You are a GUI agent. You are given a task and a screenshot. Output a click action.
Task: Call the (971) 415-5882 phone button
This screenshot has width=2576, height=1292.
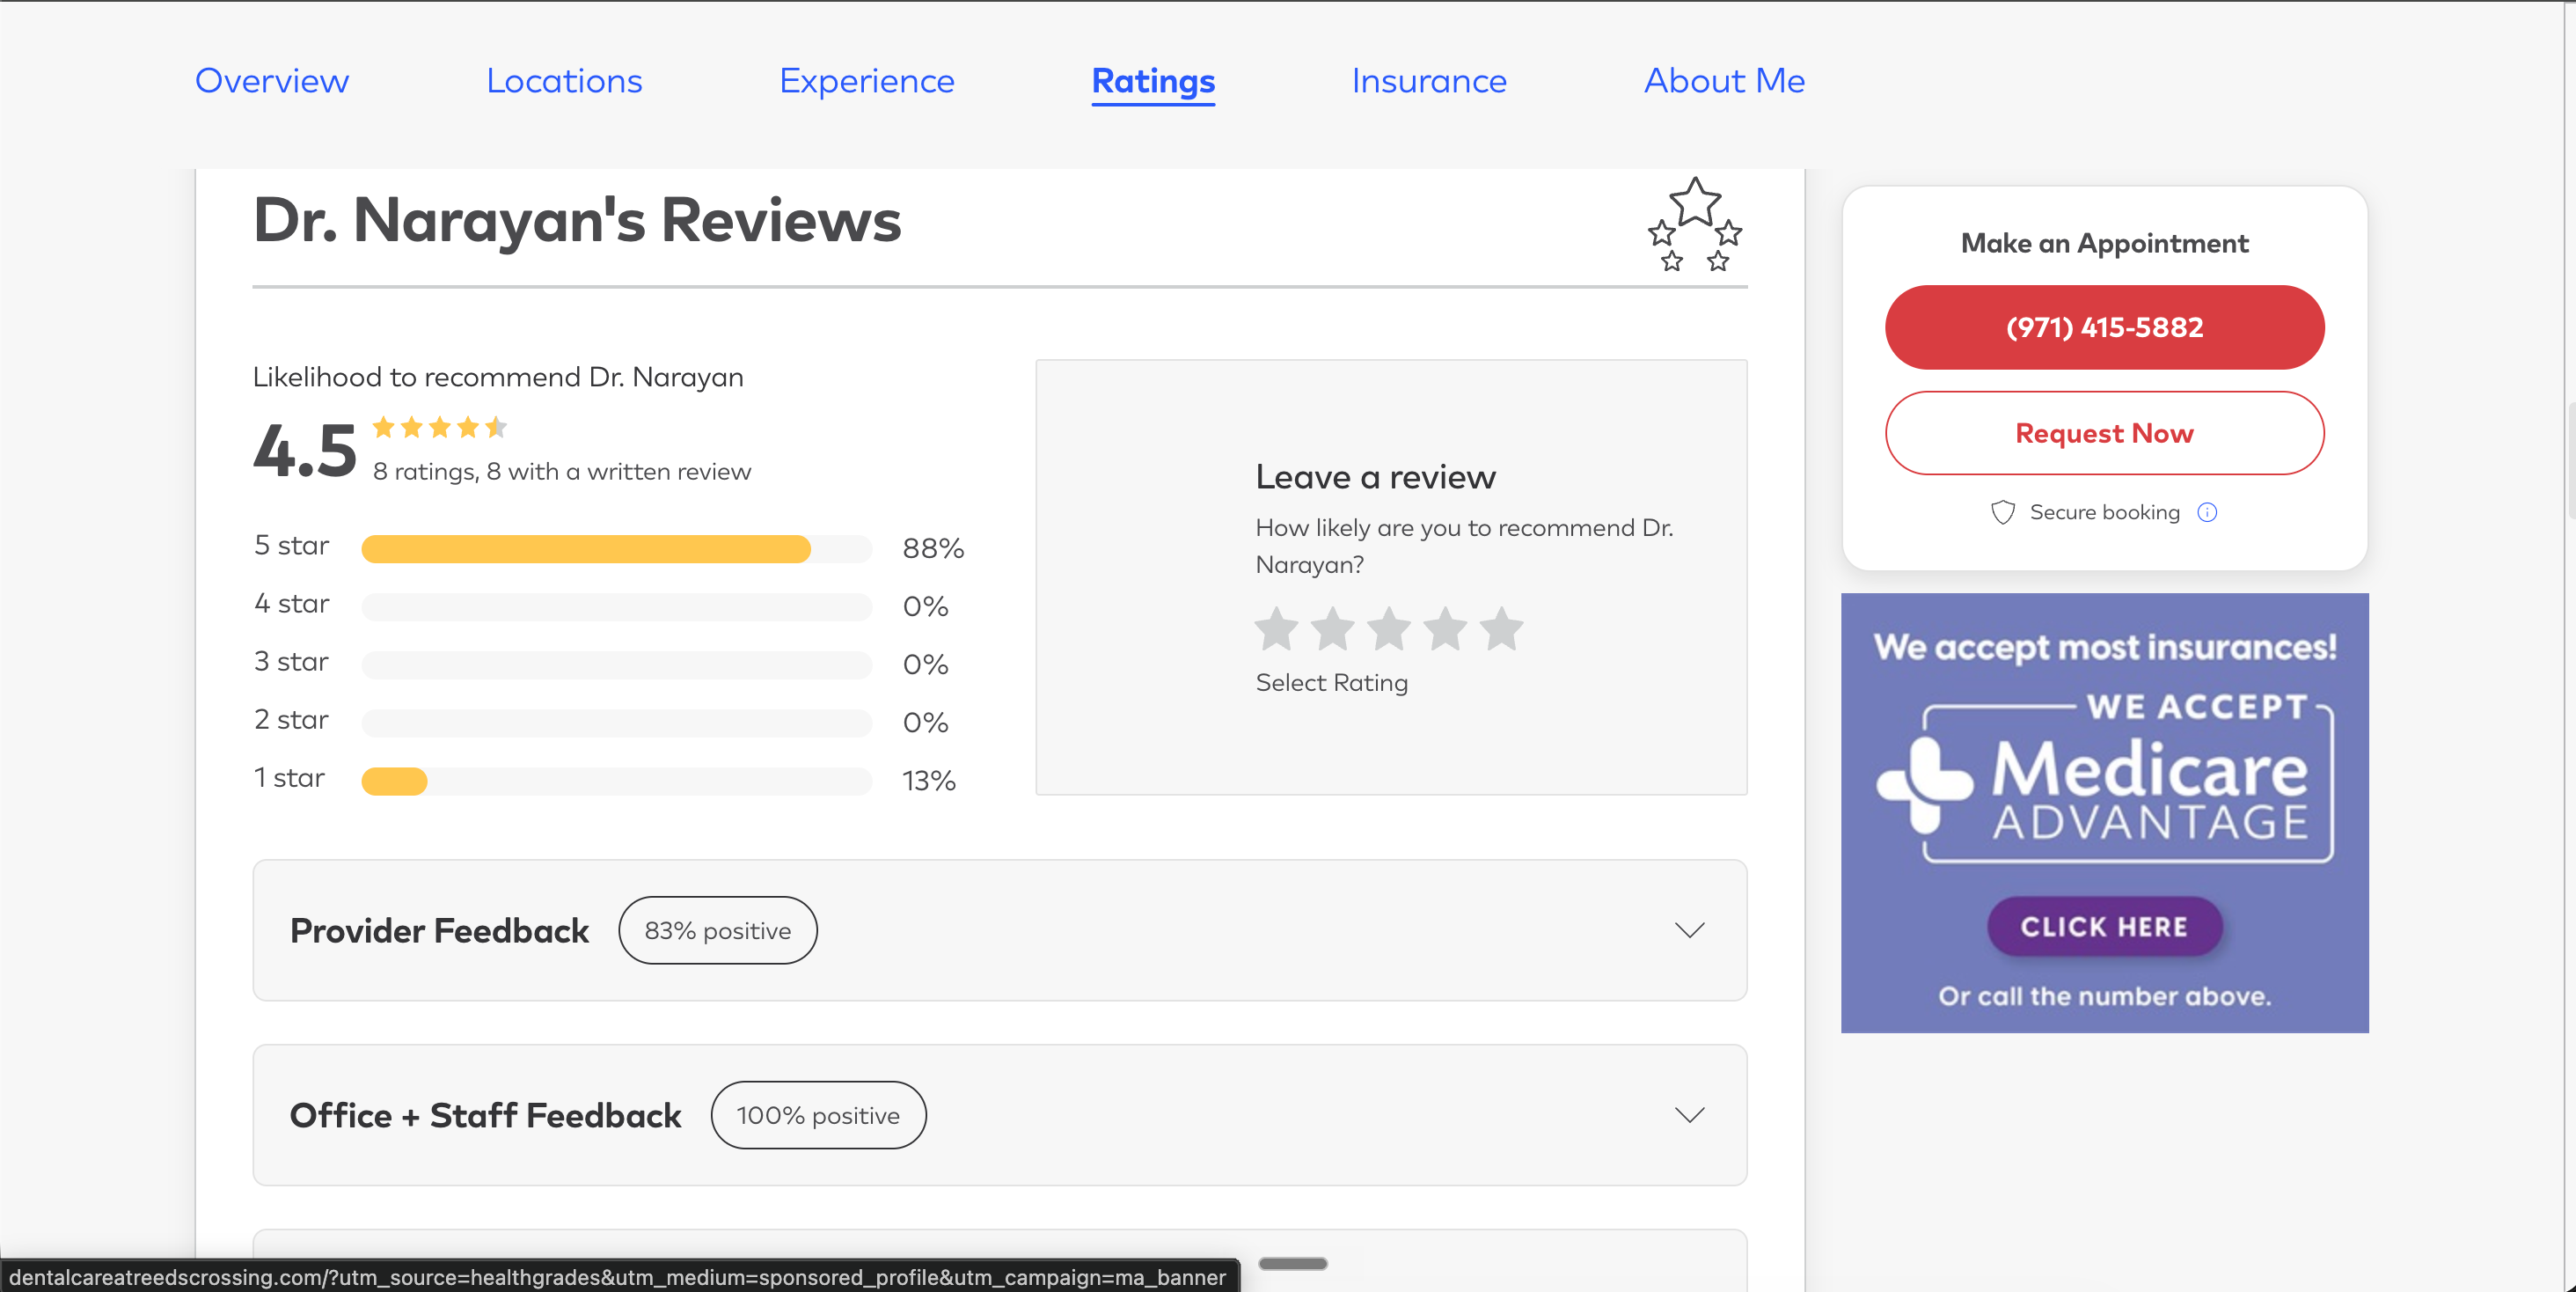(x=2104, y=327)
